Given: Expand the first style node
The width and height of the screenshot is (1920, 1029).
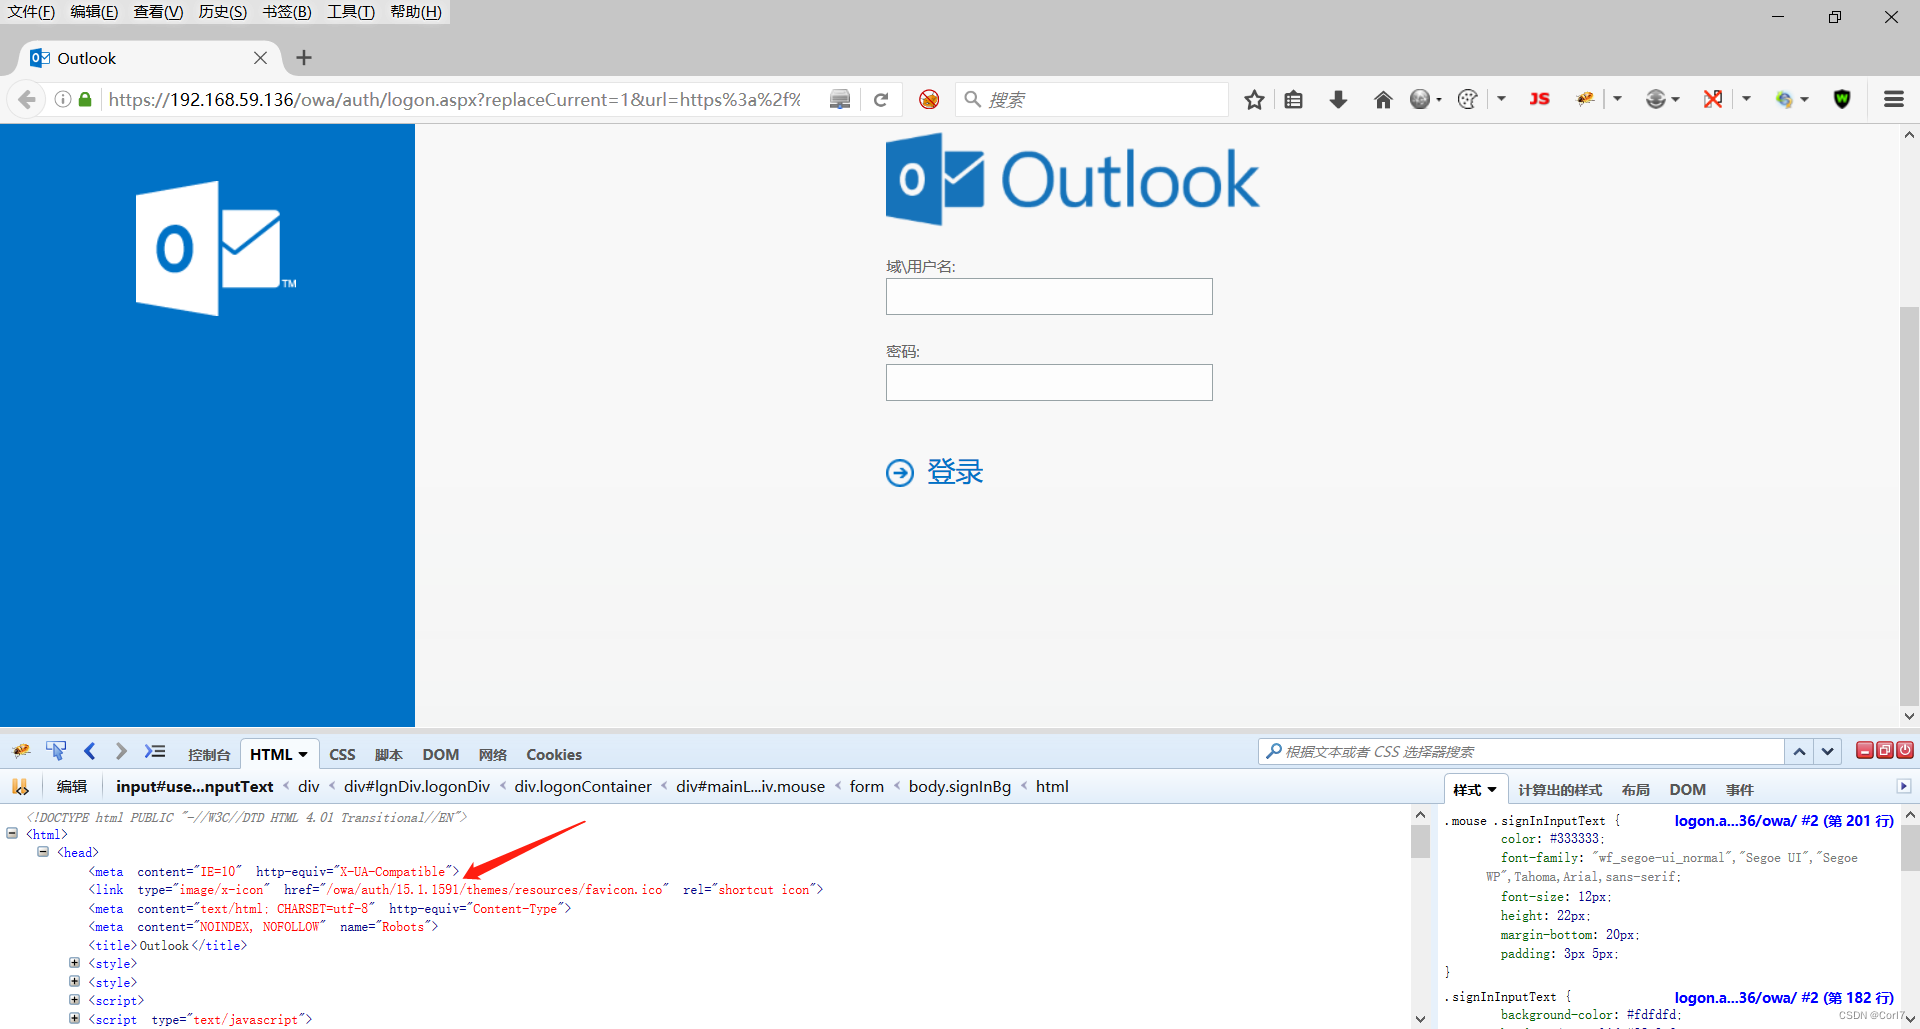Looking at the screenshot, I should pyautogui.click(x=74, y=963).
